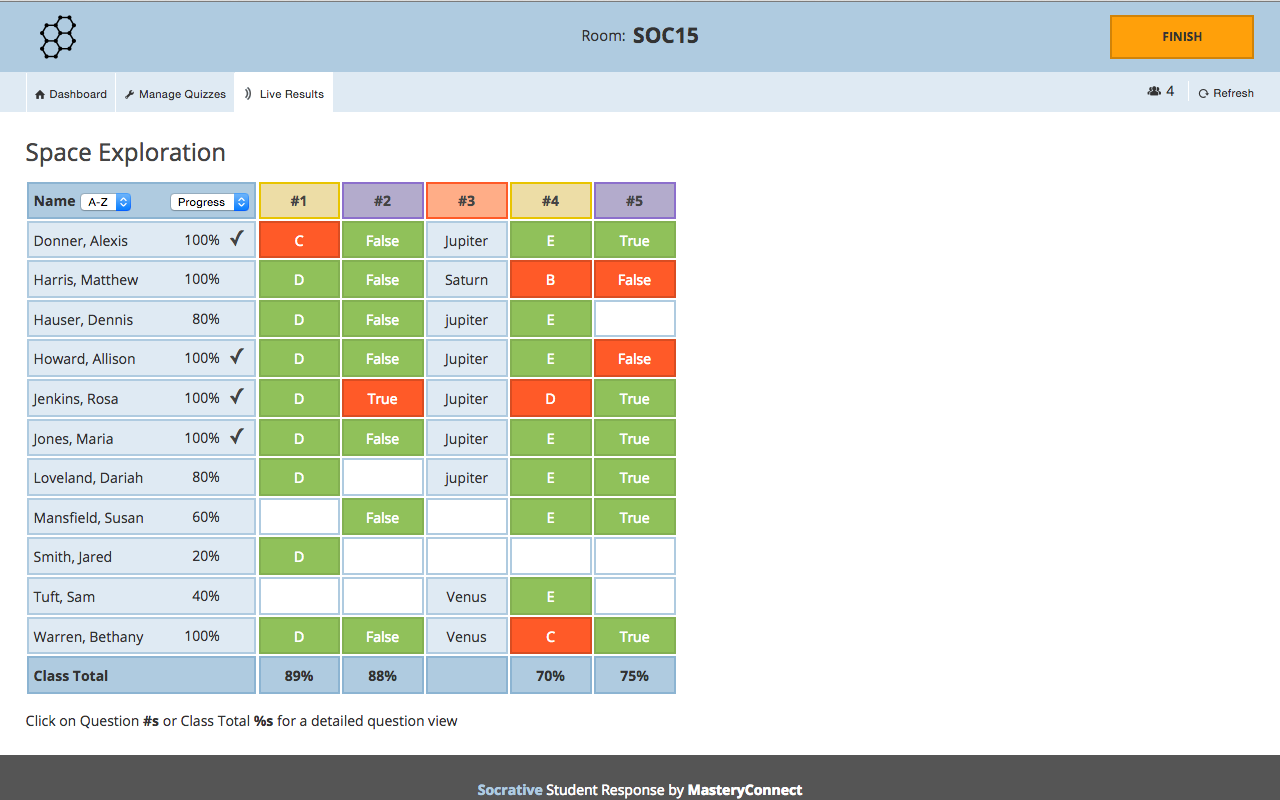Screen dimensions: 1280x800
Task: Click the checkmark beside Jones, Maria
Action: click(x=237, y=436)
